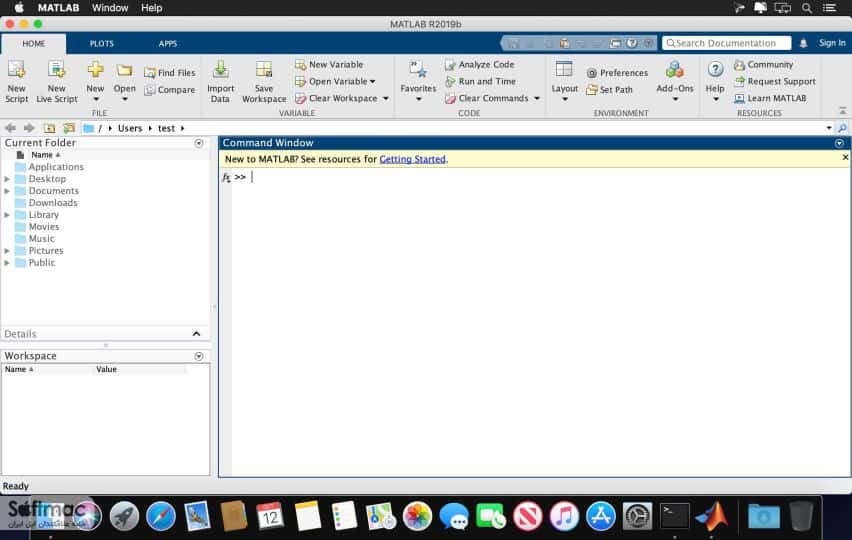Click the address bar search icon
Viewport: 852px width, 540px height.
(842, 128)
